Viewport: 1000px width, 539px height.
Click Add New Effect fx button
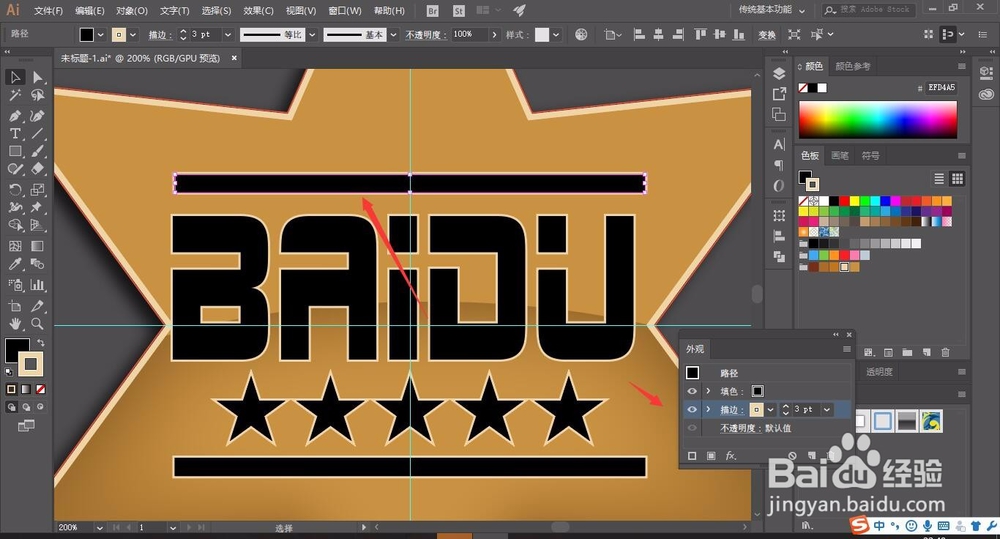(731, 455)
